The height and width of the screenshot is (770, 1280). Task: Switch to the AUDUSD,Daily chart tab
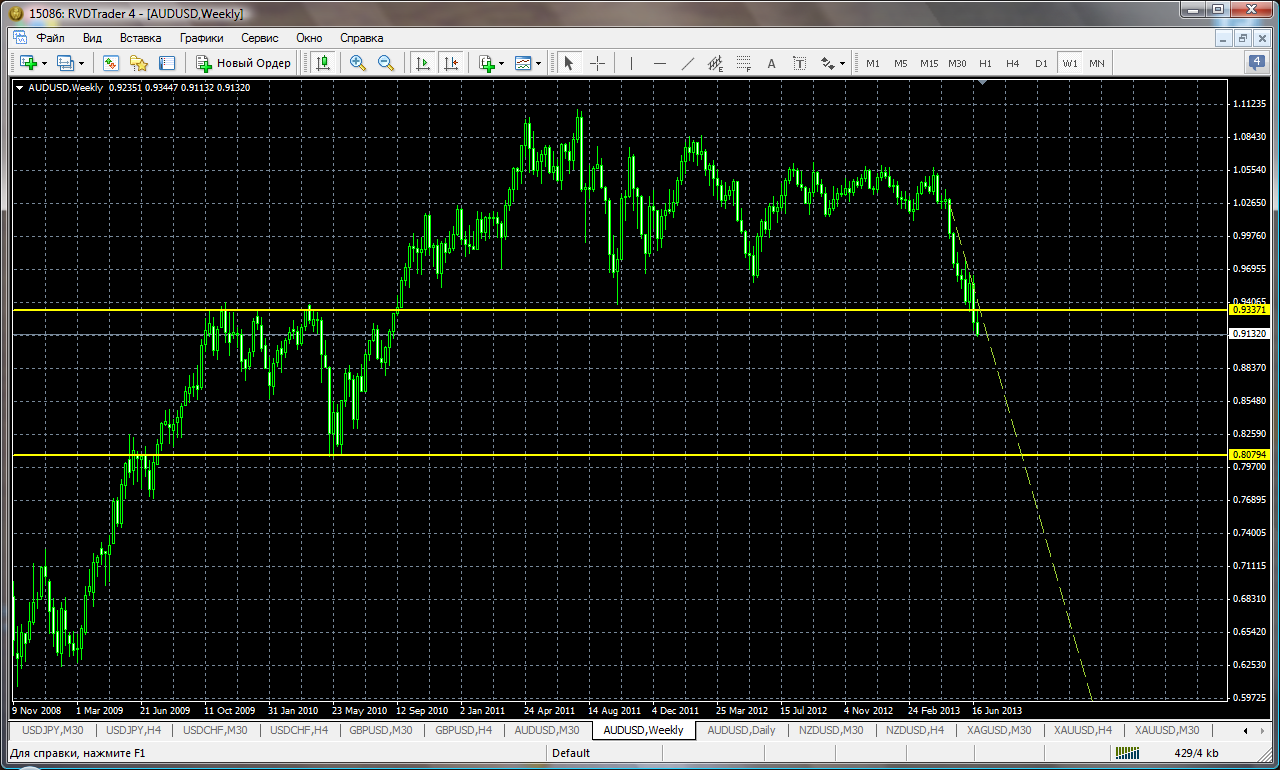pyautogui.click(x=741, y=730)
